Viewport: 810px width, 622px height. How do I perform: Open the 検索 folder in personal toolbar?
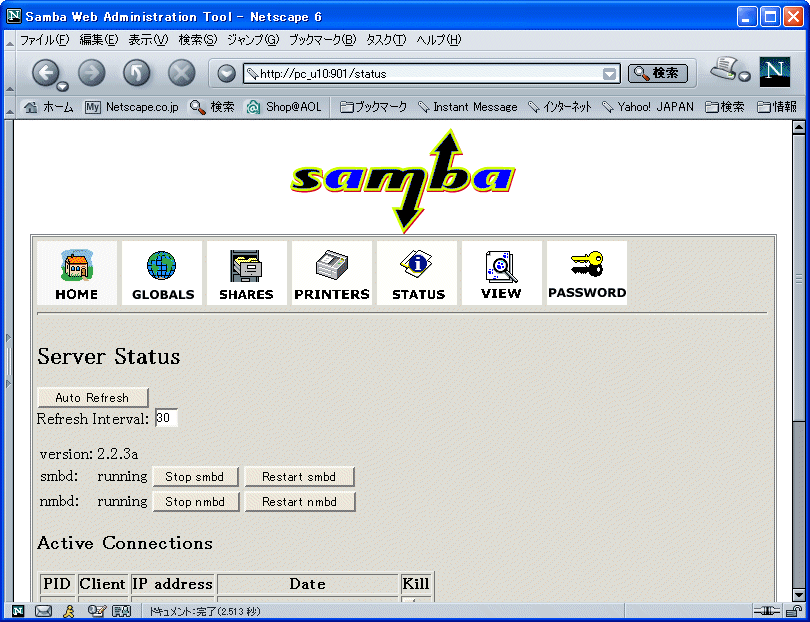tap(725, 107)
